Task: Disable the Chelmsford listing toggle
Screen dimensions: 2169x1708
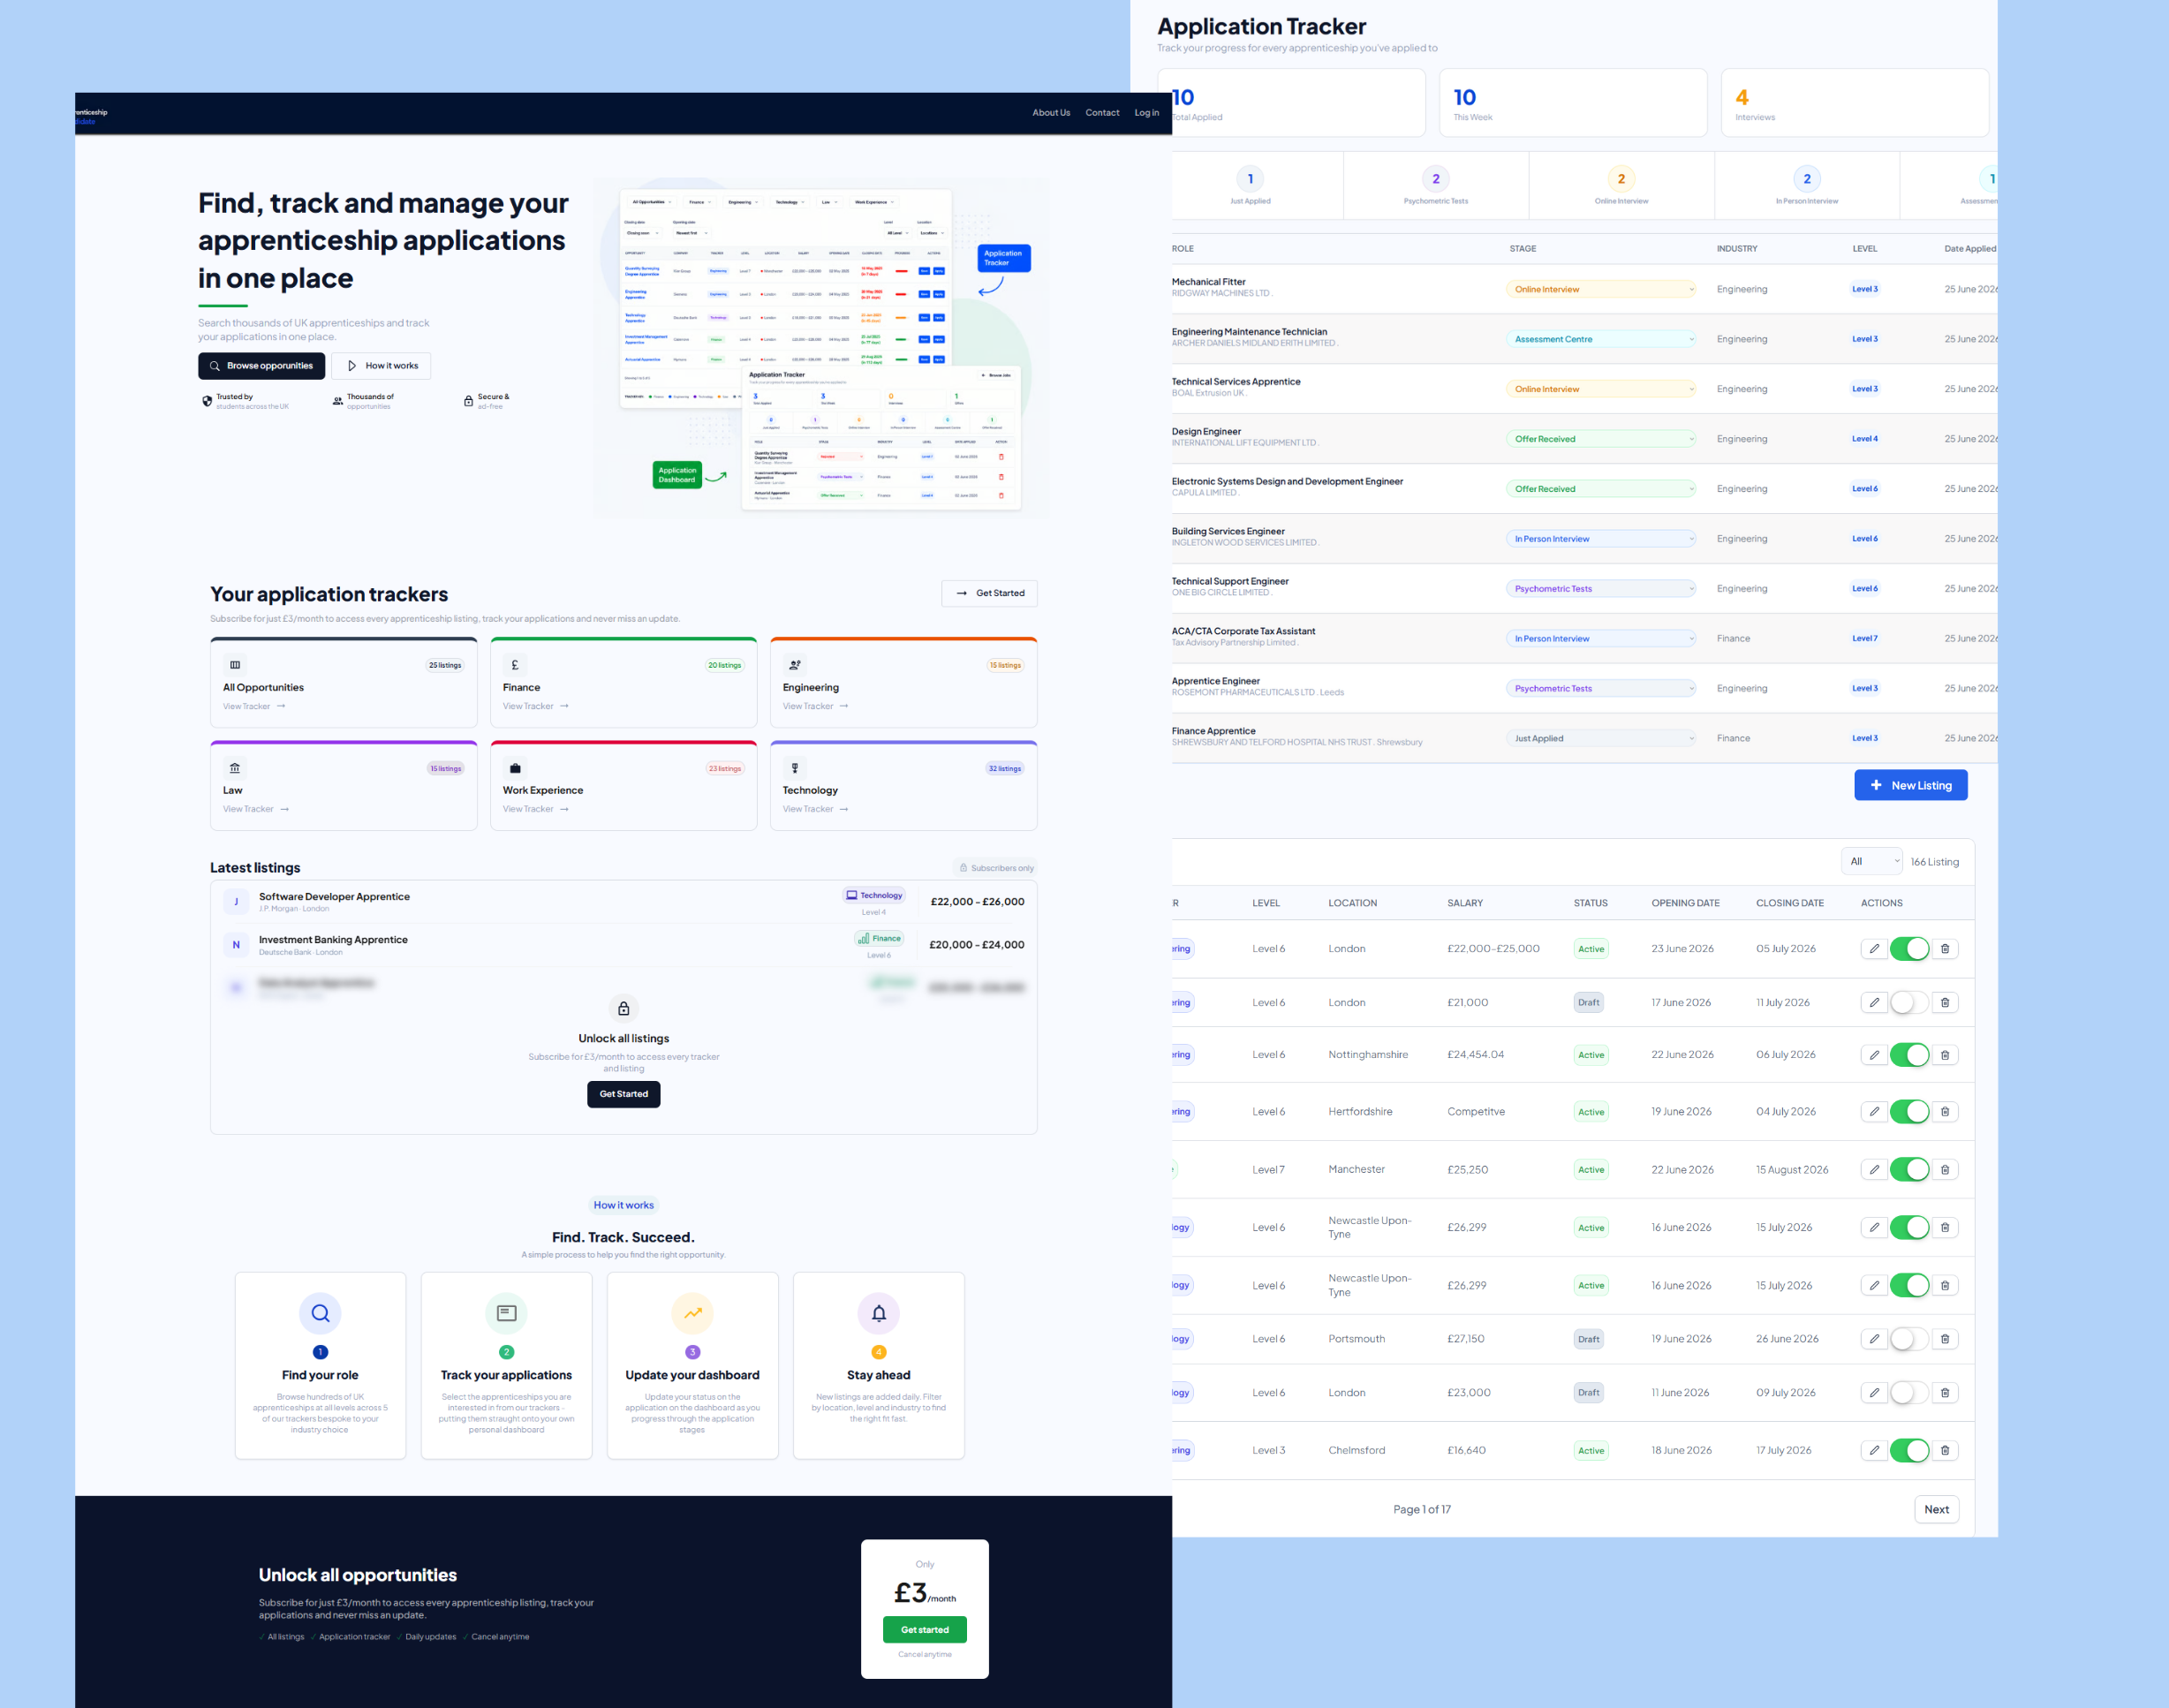Action: point(1909,1450)
